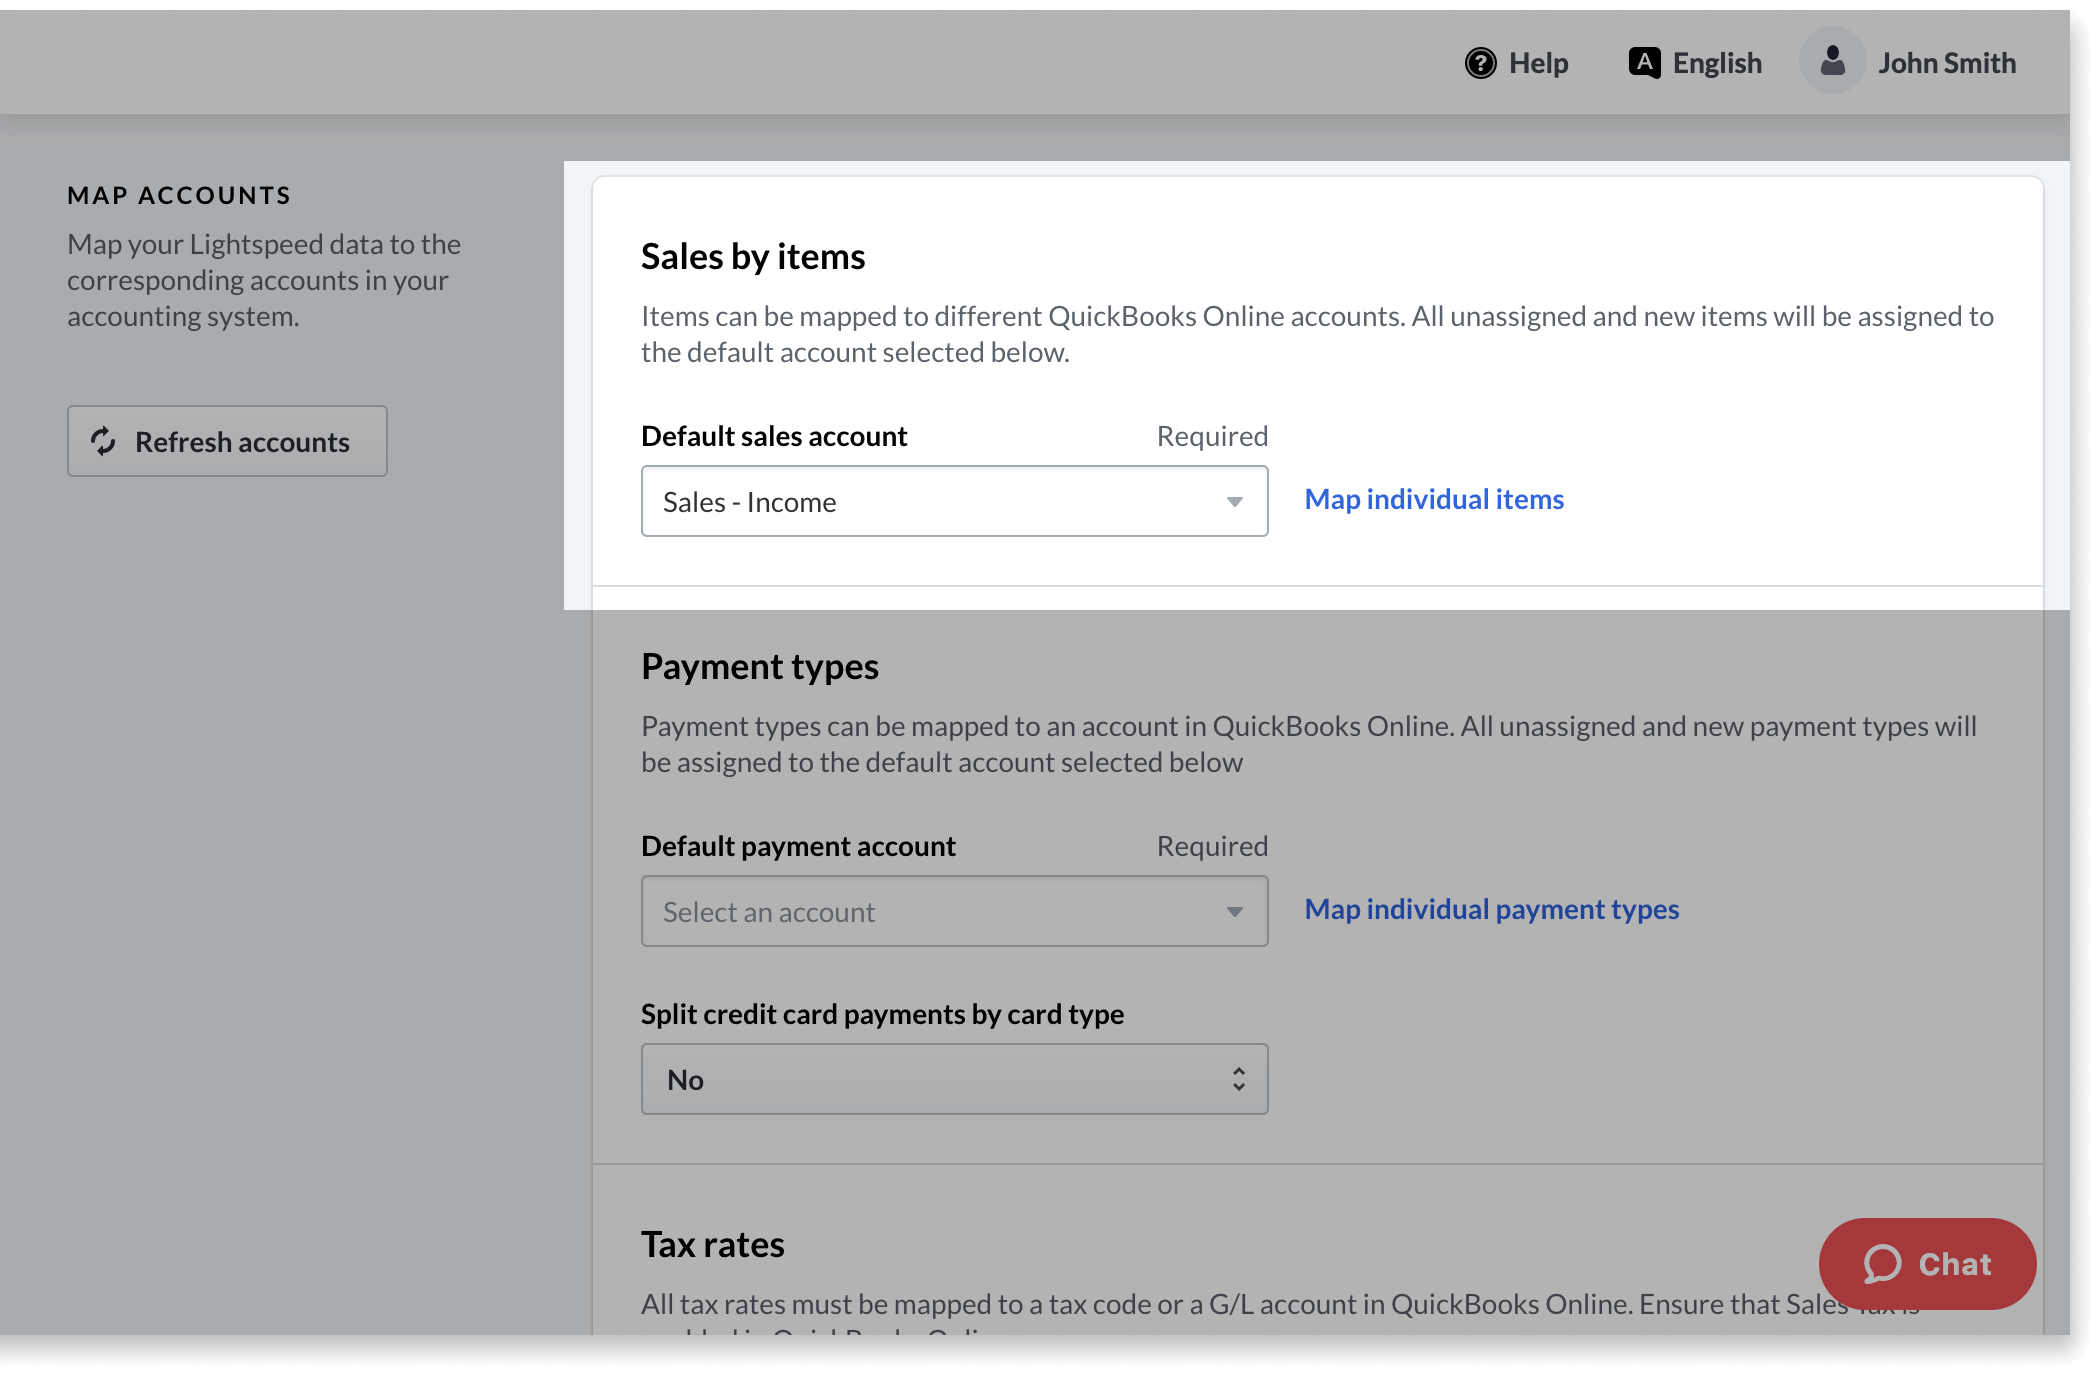The image size is (2100, 1375).
Task: Click the 'Select an account' placeholder field
Action: pyautogui.click(x=768, y=911)
